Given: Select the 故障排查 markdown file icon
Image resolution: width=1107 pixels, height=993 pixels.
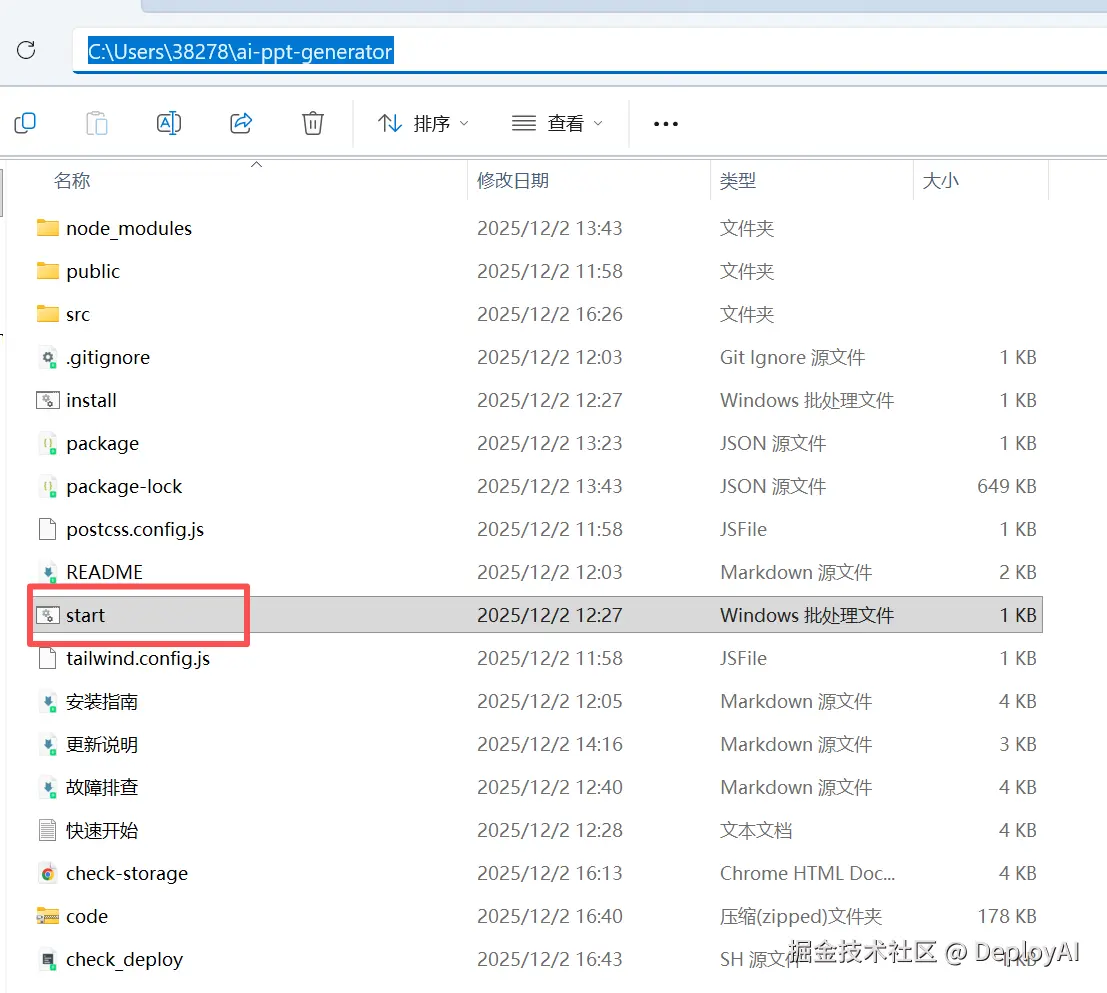Looking at the screenshot, I should tap(47, 788).
